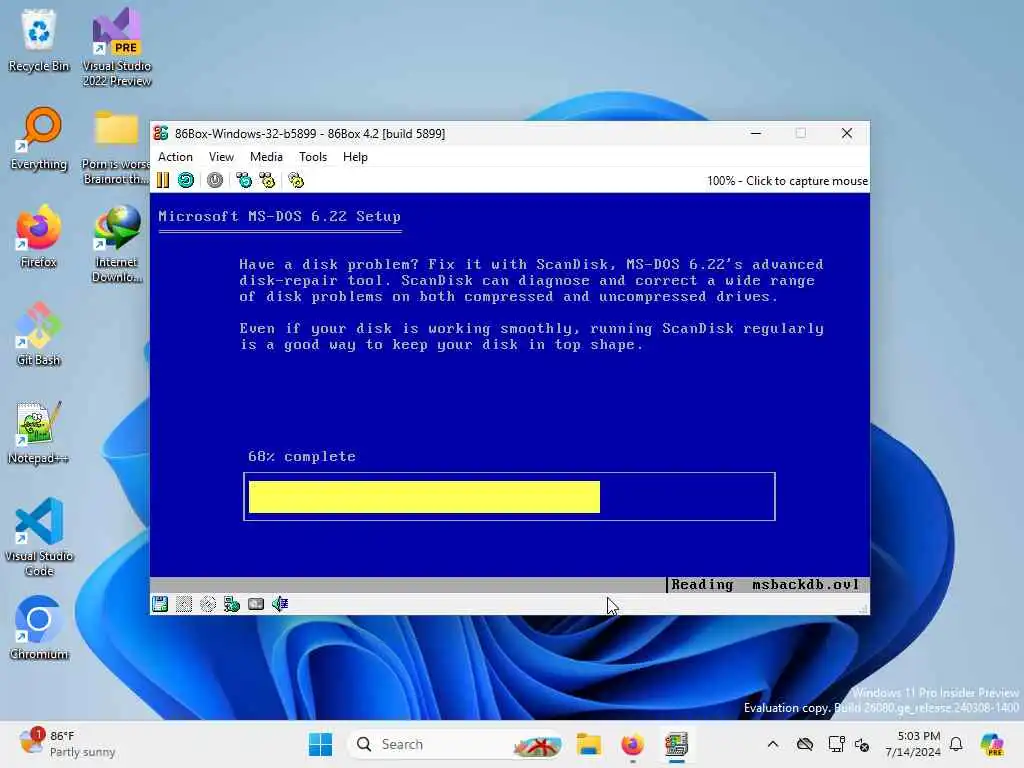The image size is (1024, 768).
Task: Click the teal hard reset toolbar icon
Action: click(x=186, y=180)
